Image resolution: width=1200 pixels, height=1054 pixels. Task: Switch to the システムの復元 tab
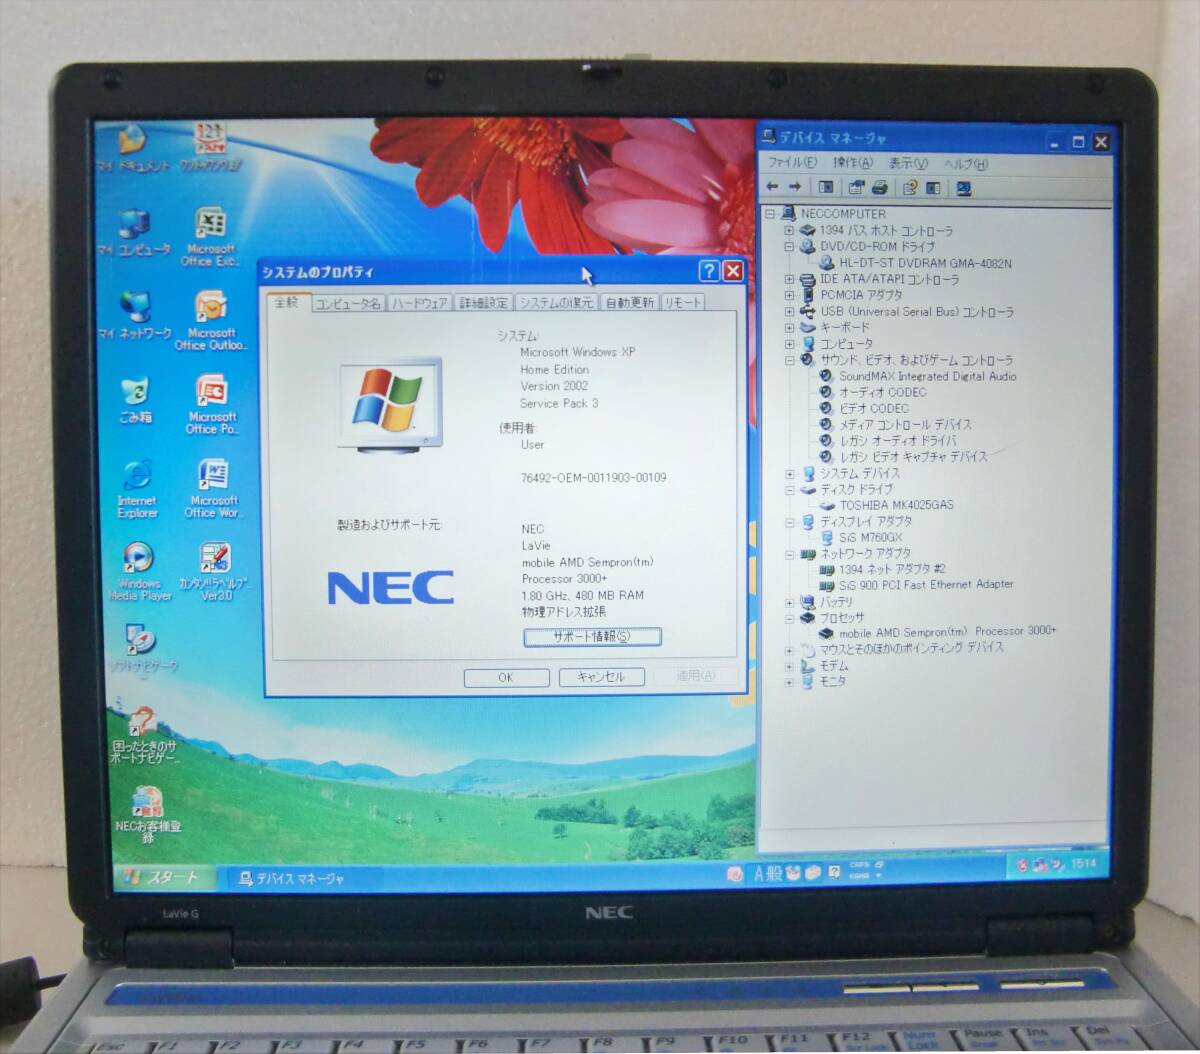pyautogui.click(x=556, y=303)
